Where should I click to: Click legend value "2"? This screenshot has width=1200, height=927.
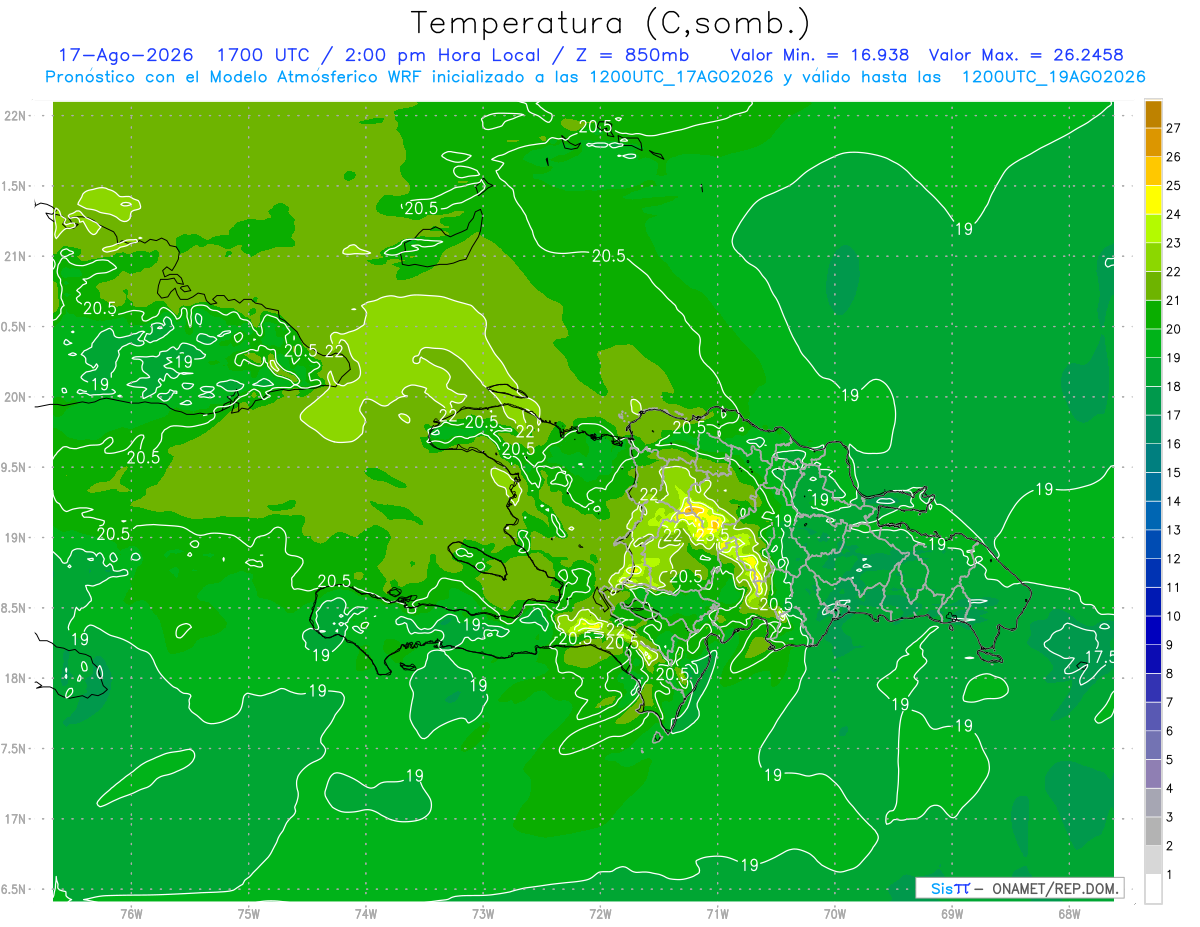tap(1170, 846)
